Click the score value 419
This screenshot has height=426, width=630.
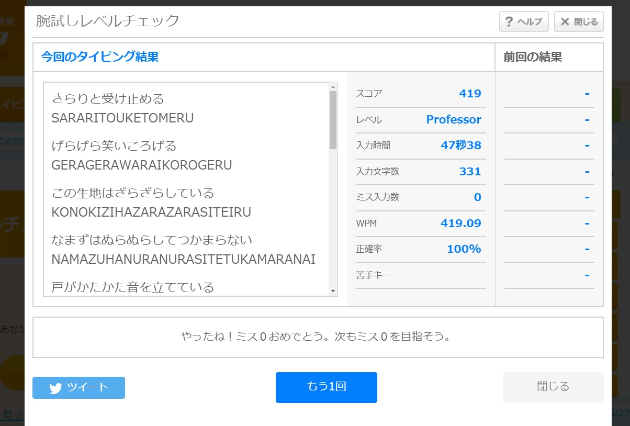coord(470,94)
